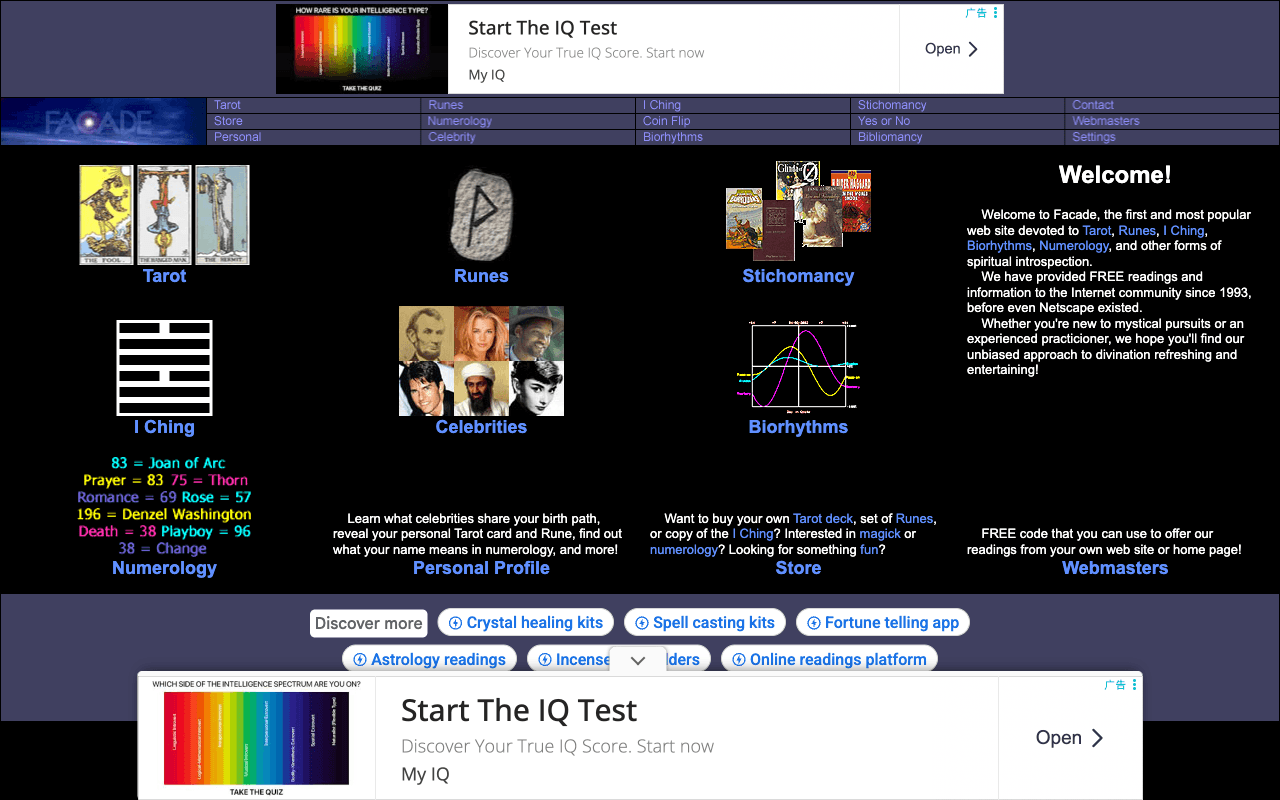This screenshot has width=1280, height=800.
Task: Click the Numerology colorful numbers image
Action: coord(164,506)
